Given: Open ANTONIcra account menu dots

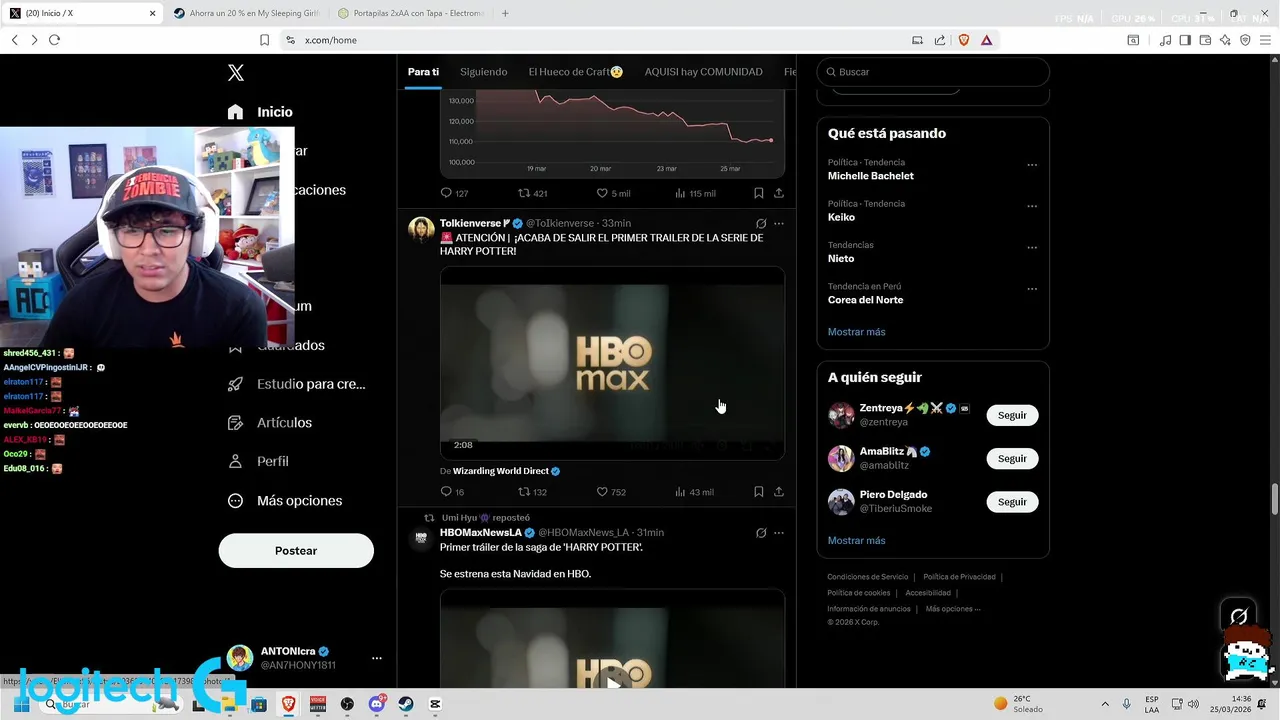Looking at the screenshot, I should click(x=377, y=658).
